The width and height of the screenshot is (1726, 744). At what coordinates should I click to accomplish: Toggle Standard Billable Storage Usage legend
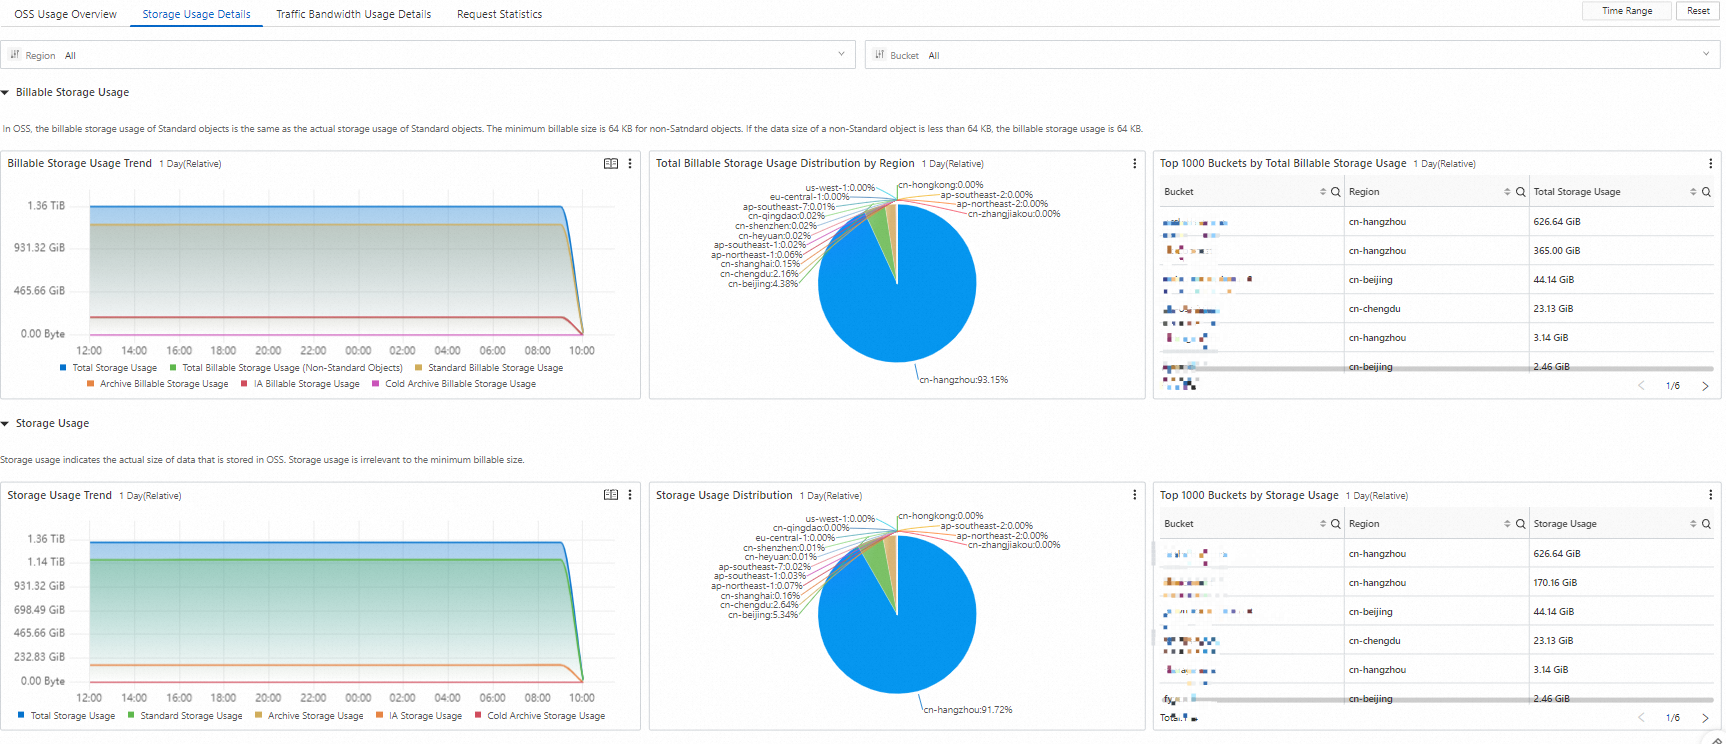point(489,368)
